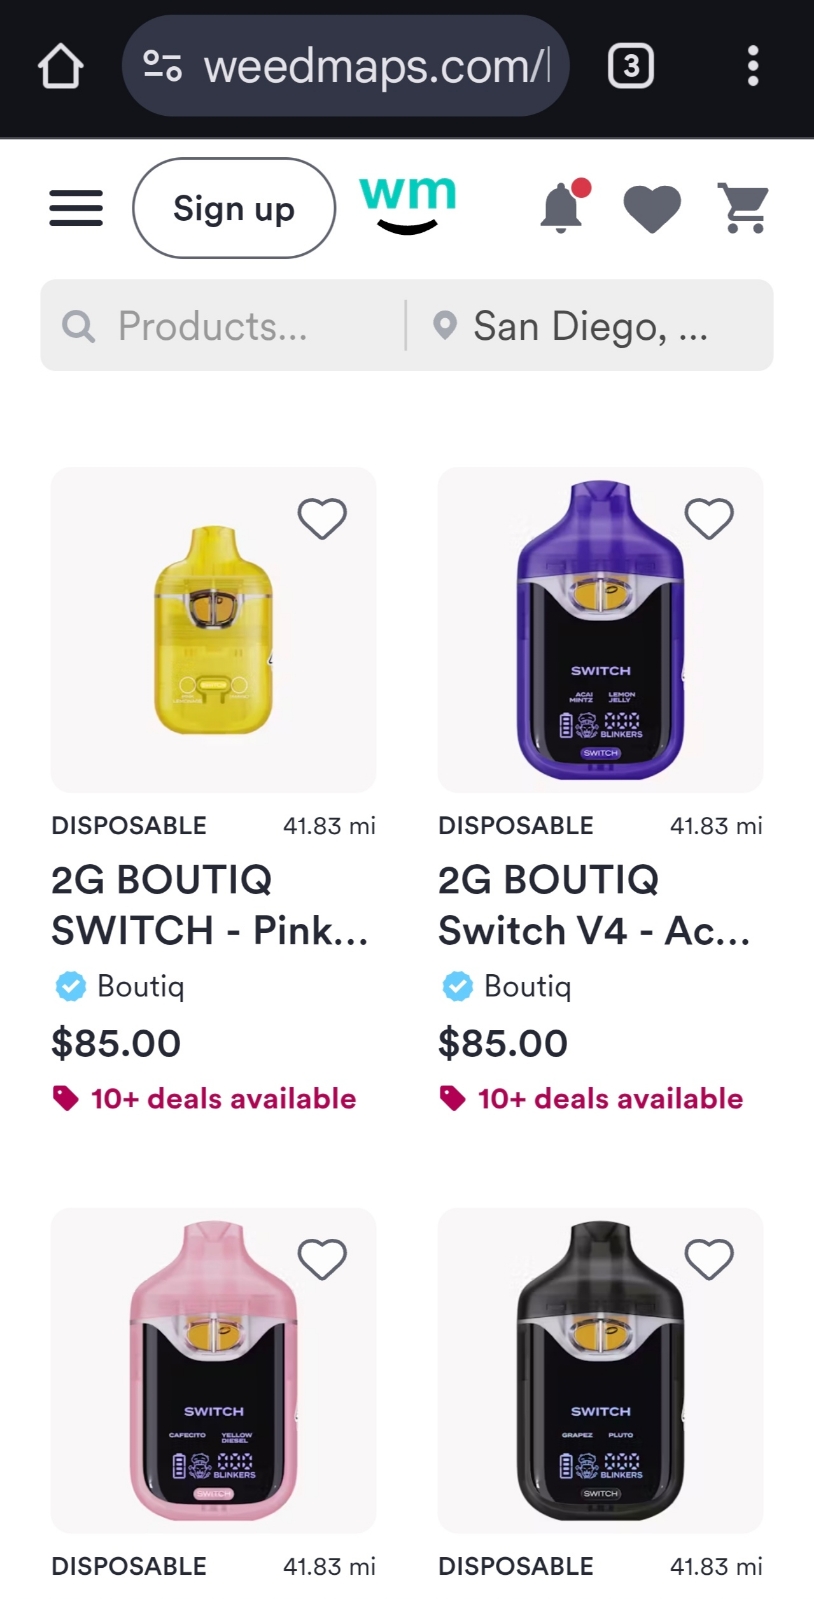Favorite the pink Switch disposable
The image size is (814, 1599).
pyautogui.click(x=322, y=1259)
